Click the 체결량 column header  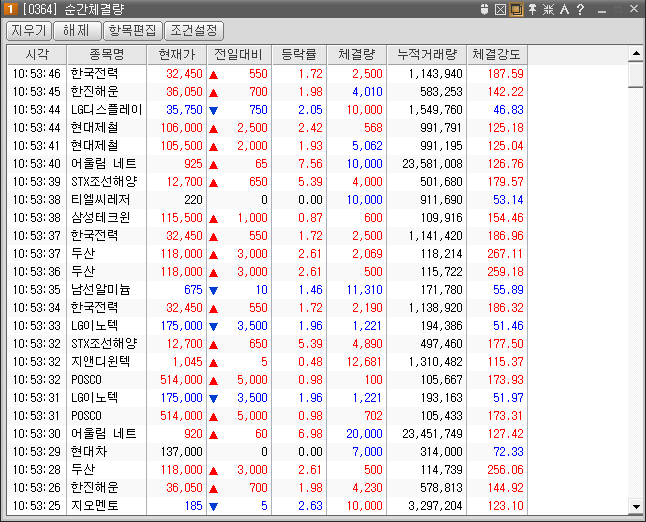point(357,55)
